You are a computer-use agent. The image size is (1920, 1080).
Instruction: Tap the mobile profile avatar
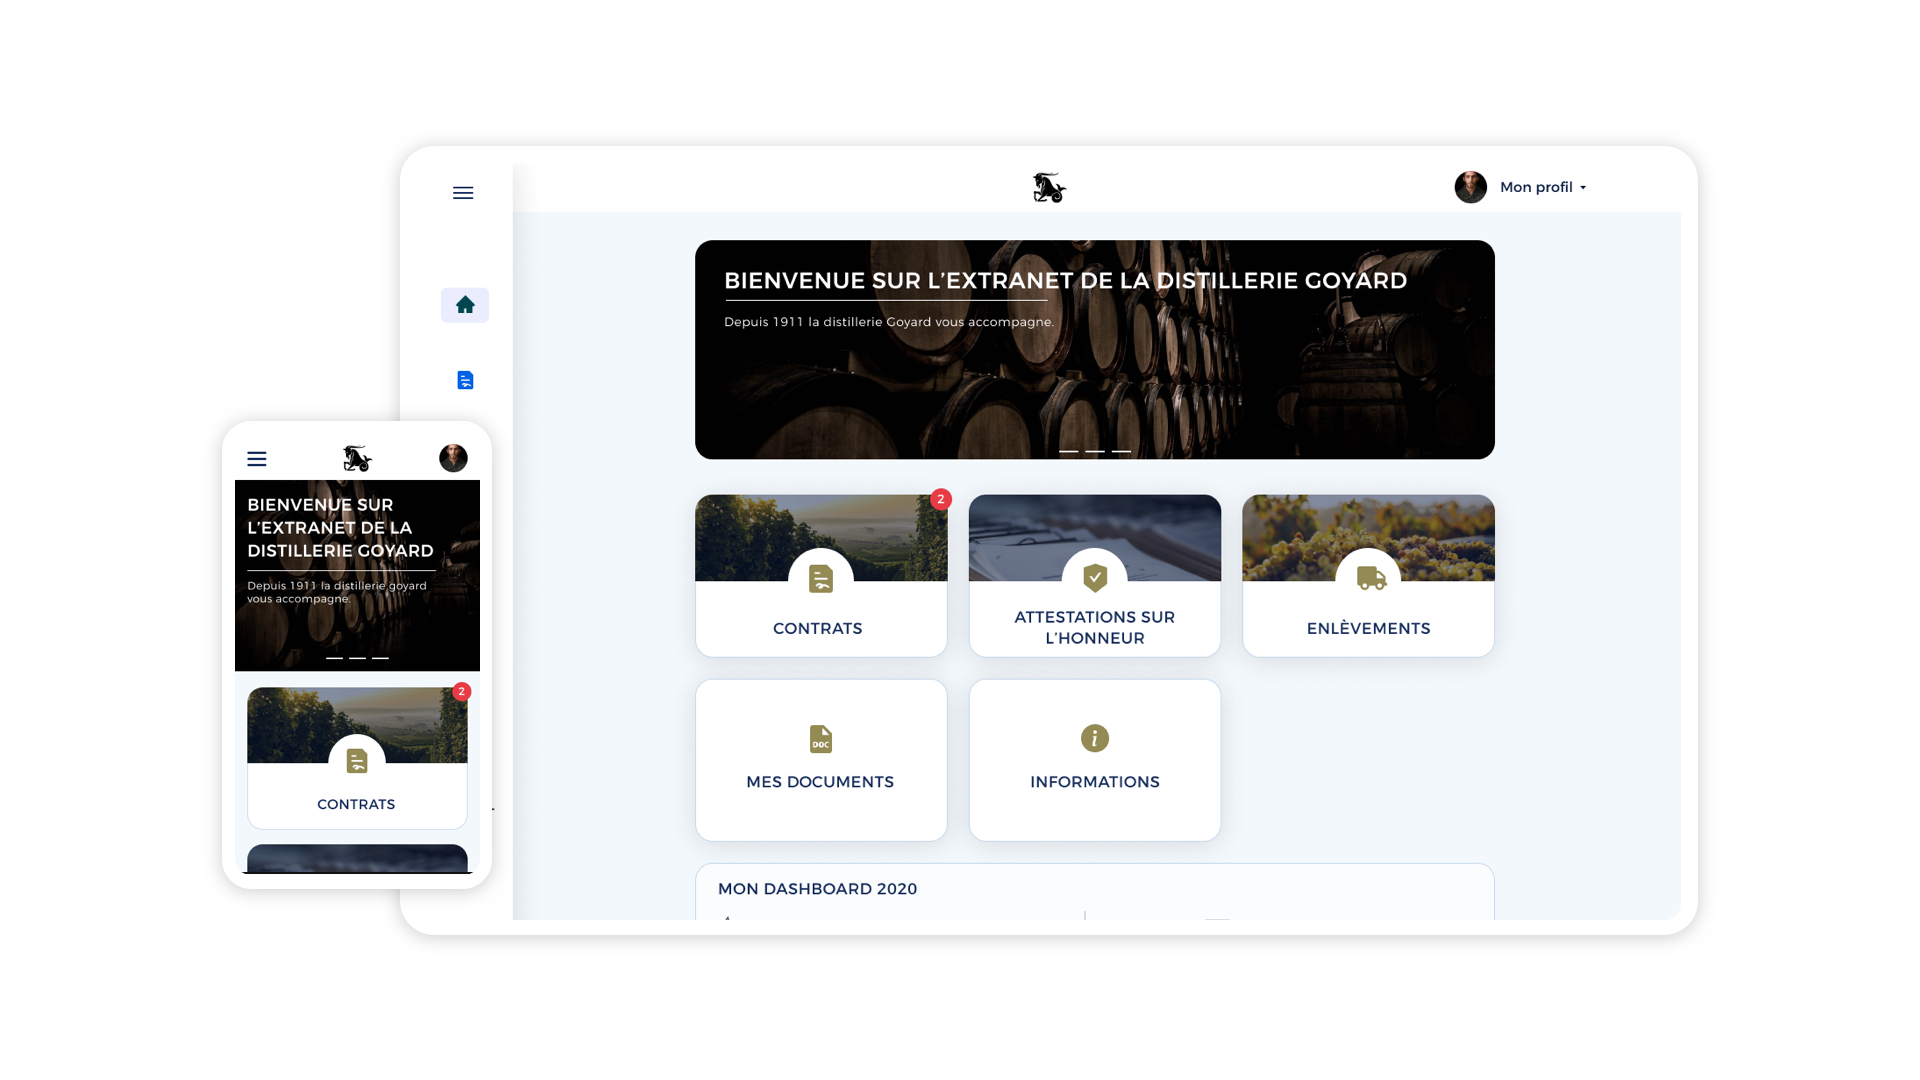pos(453,458)
